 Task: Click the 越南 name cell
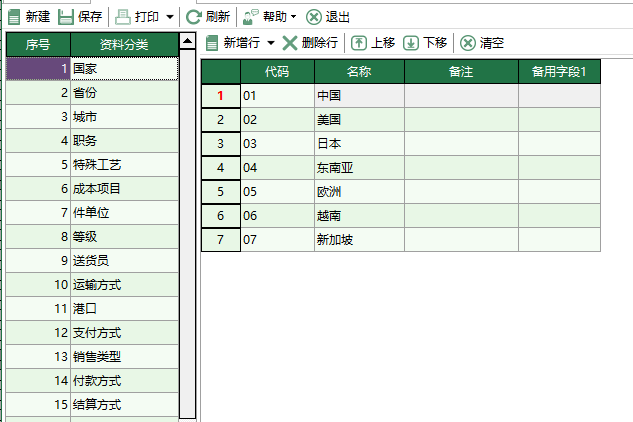click(x=359, y=216)
